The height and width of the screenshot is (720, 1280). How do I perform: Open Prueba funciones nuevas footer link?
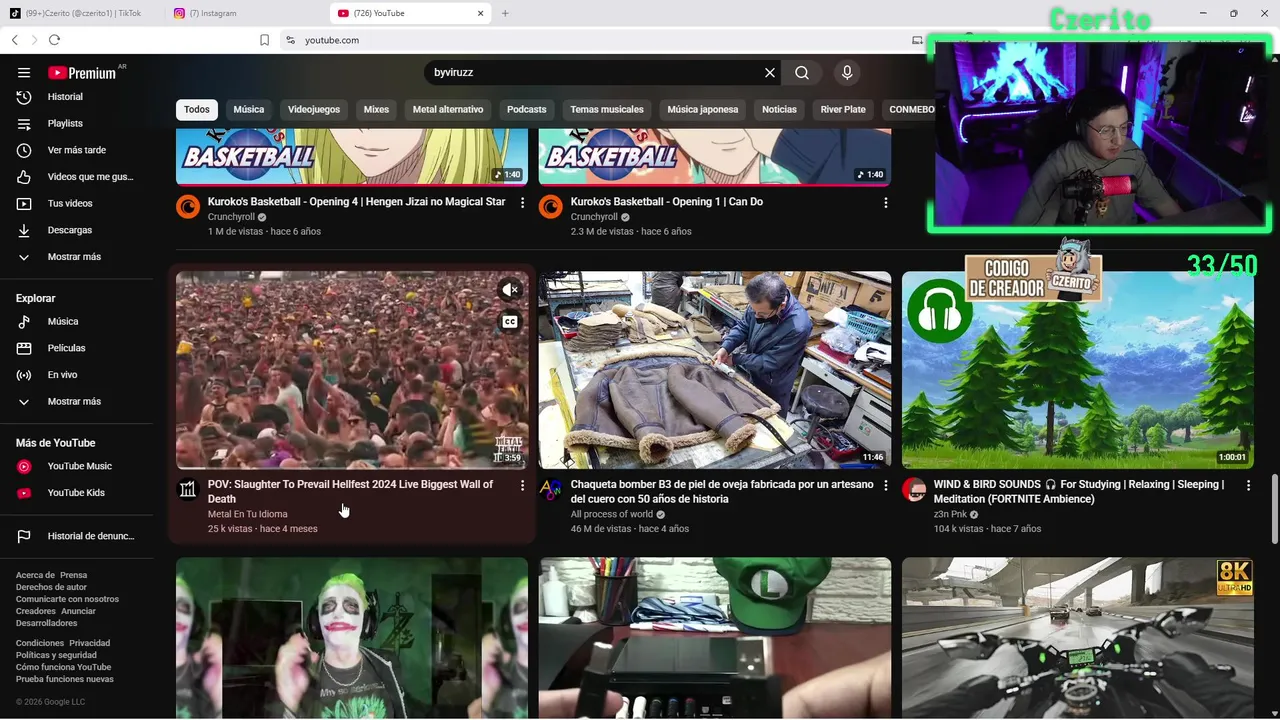click(x=65, y=679)
